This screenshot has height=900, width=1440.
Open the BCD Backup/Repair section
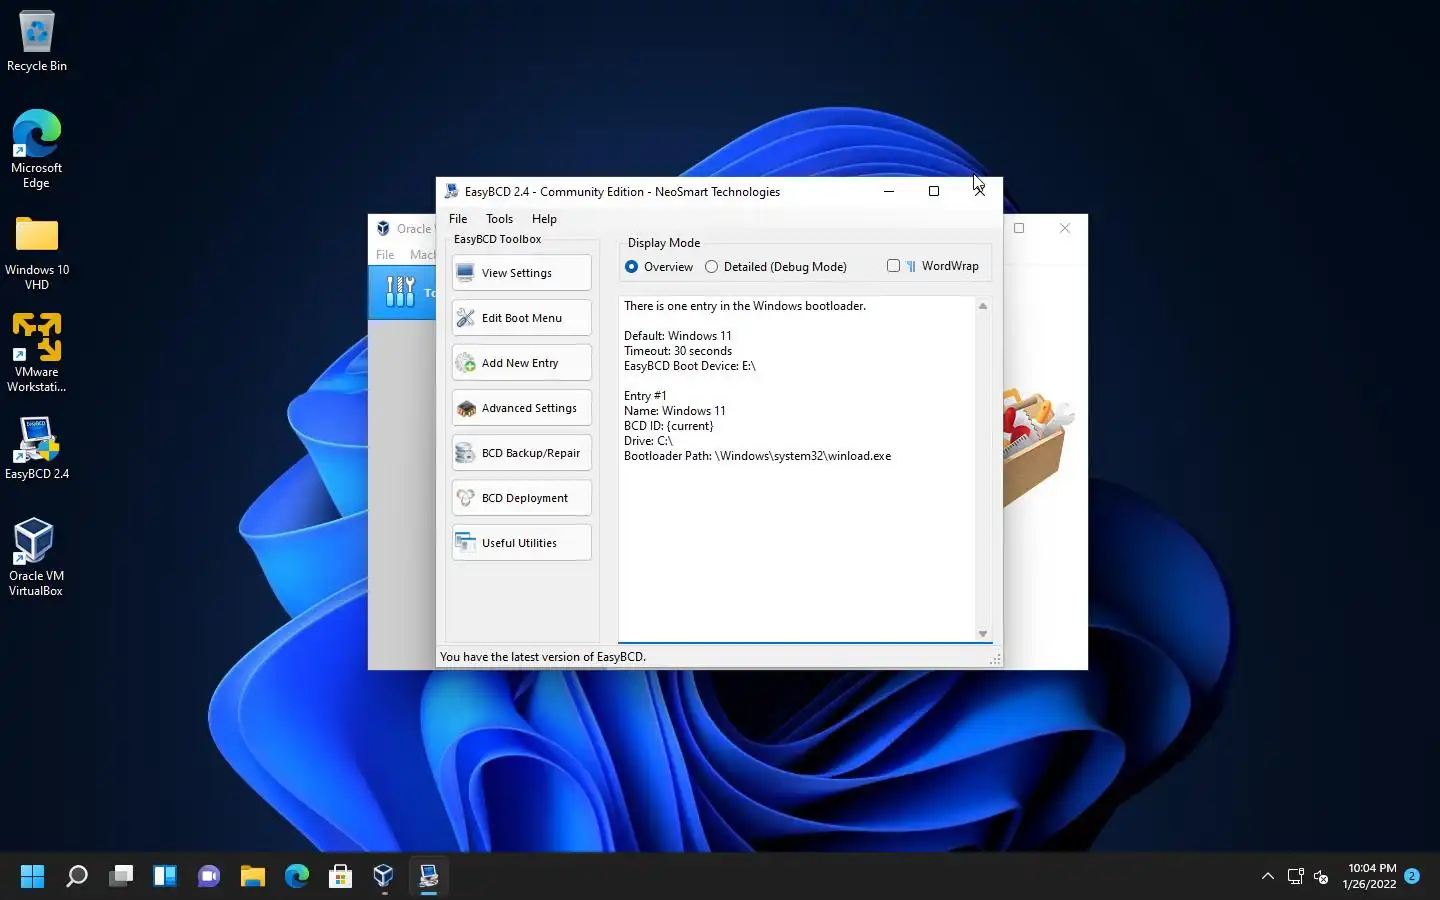pyautogui.click(x=521, y=453)
